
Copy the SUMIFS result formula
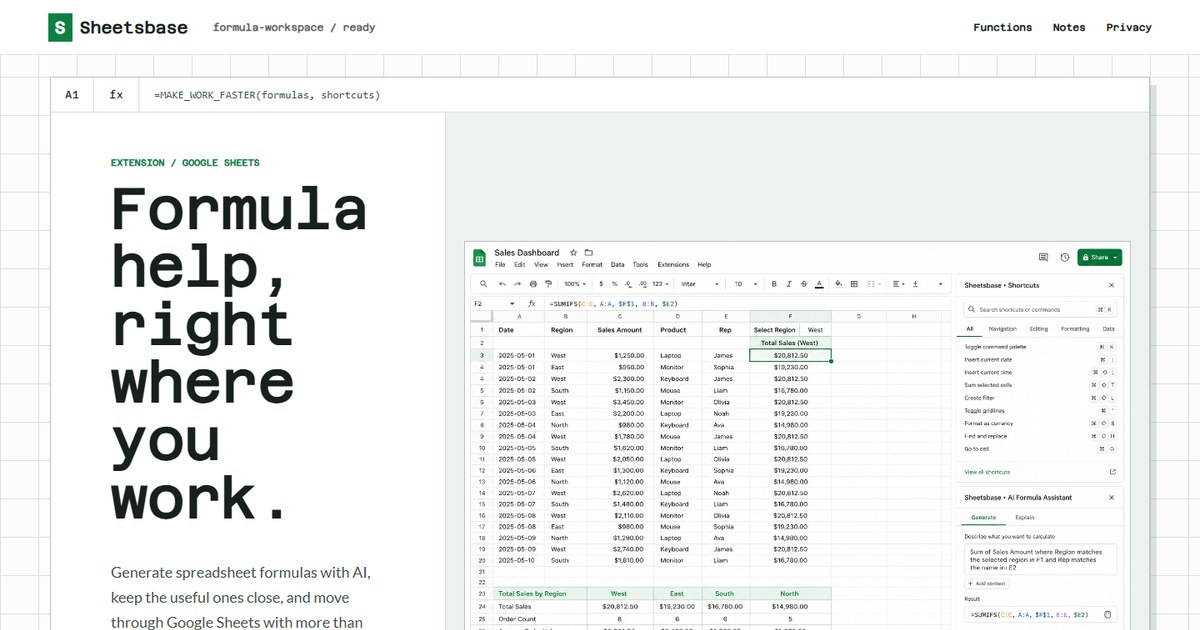[x=1107, y=614]
